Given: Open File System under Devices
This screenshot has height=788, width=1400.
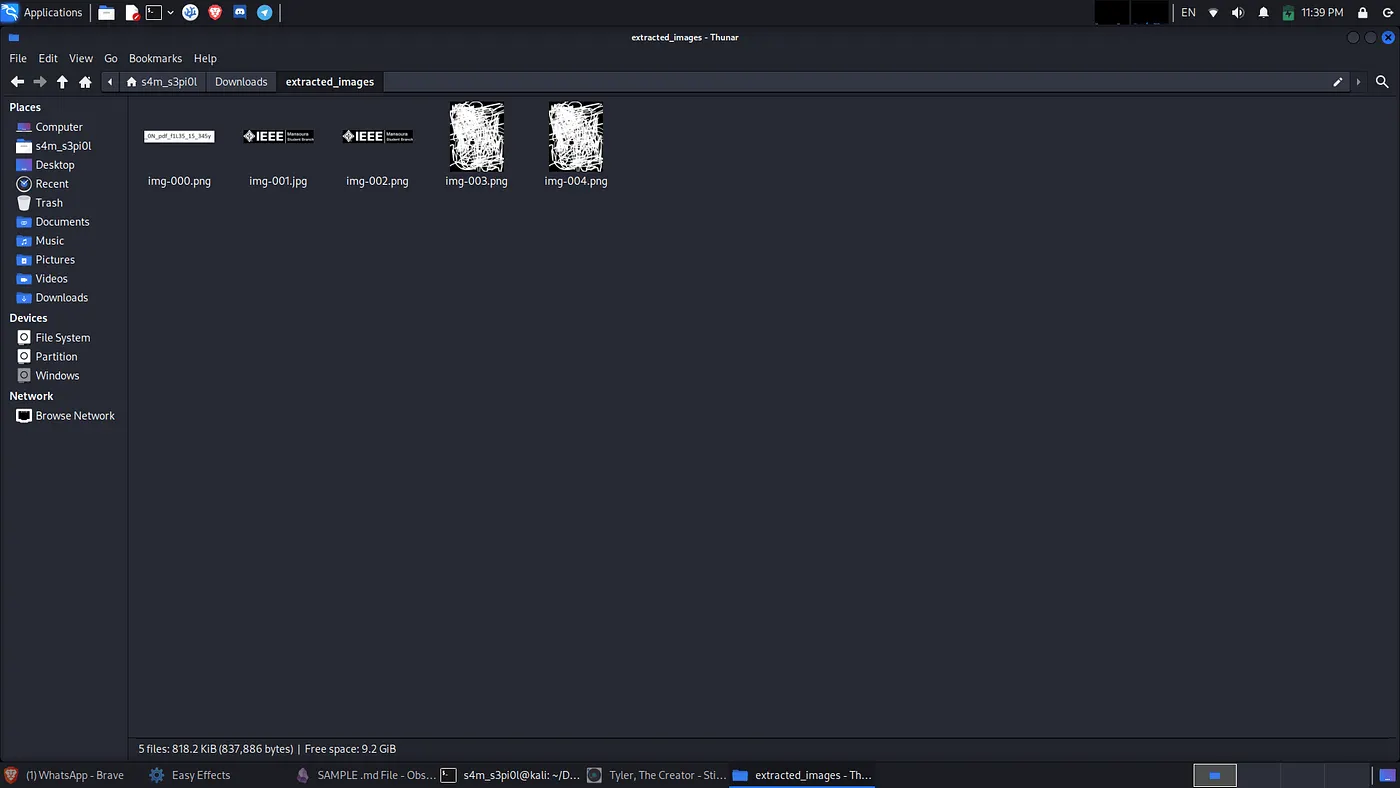Looking at the screenshot, I should [x=62, y=338].
